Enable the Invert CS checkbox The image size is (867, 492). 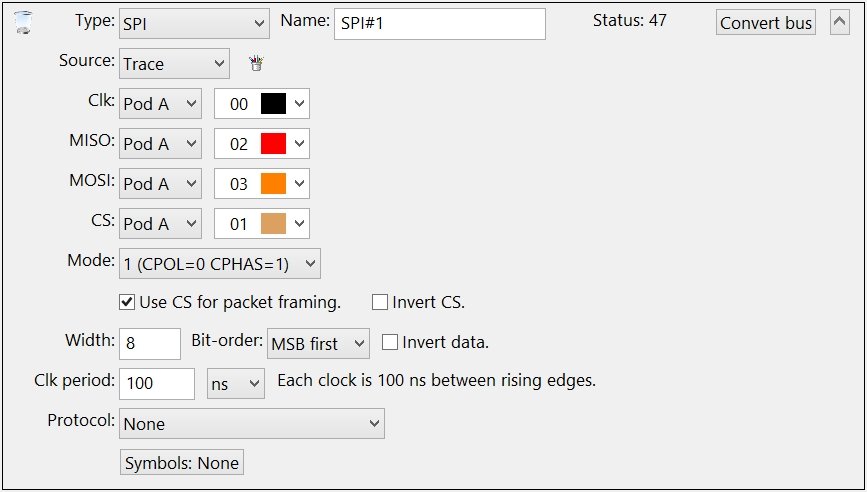click(x=380, y=301)
